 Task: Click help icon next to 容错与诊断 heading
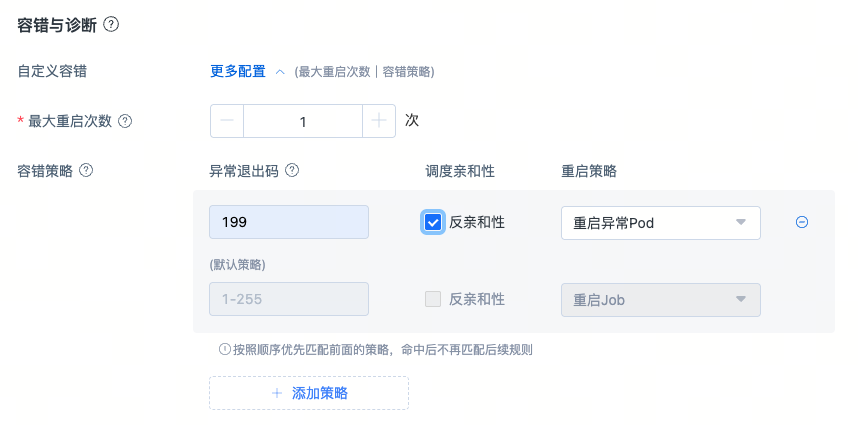click(x=111, y=25)
